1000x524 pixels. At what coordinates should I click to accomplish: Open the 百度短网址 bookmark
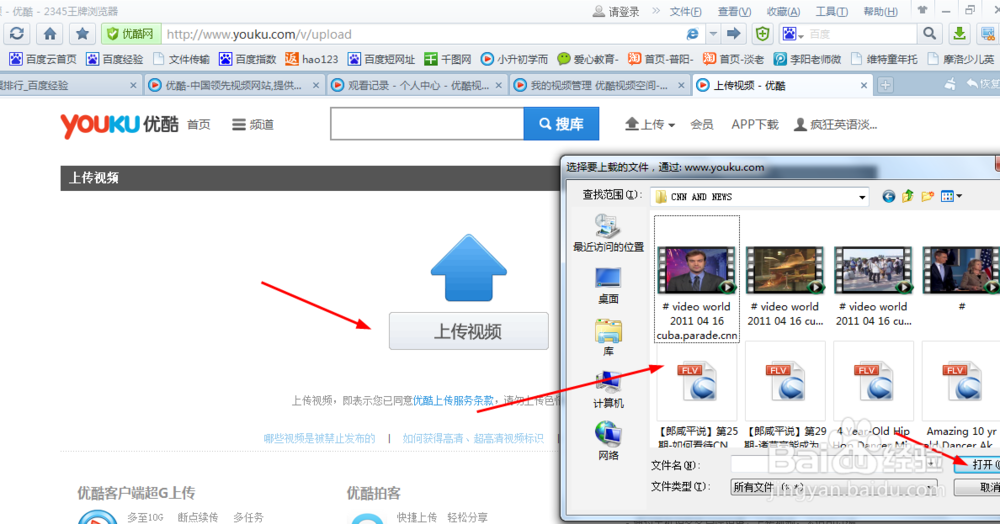tap(381, 59)
